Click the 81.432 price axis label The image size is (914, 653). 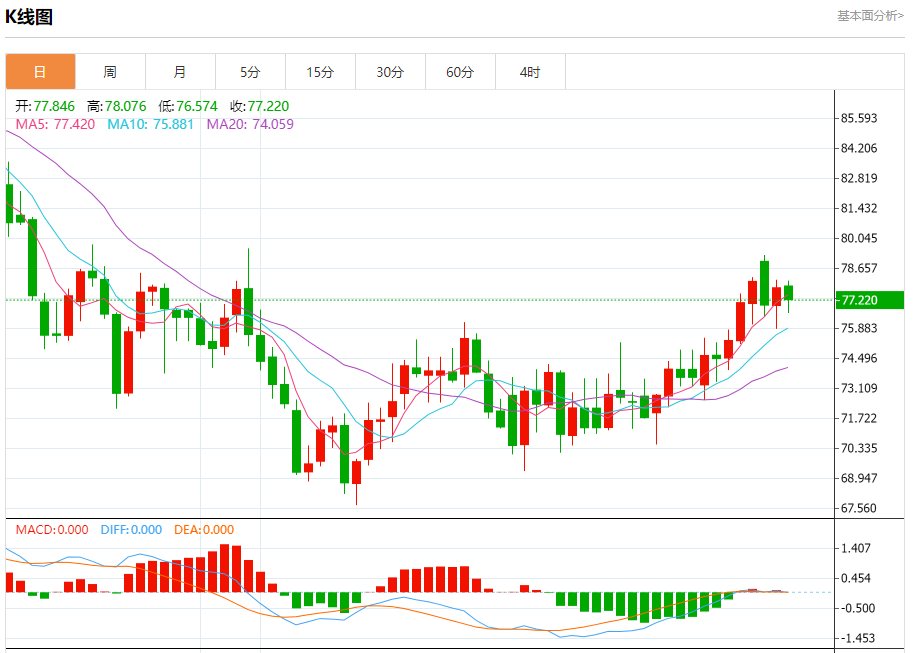[x=859, y=208]
